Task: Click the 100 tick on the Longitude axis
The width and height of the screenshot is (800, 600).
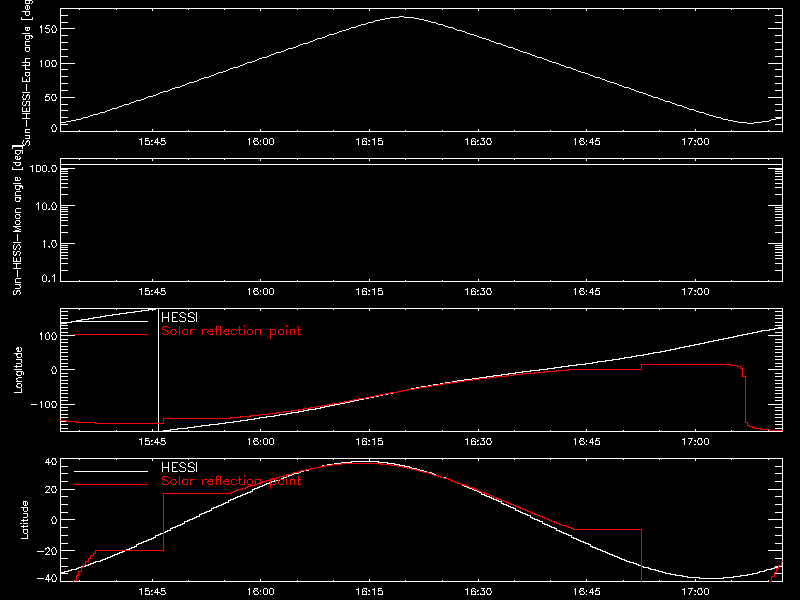Action: tap(48, 336)
